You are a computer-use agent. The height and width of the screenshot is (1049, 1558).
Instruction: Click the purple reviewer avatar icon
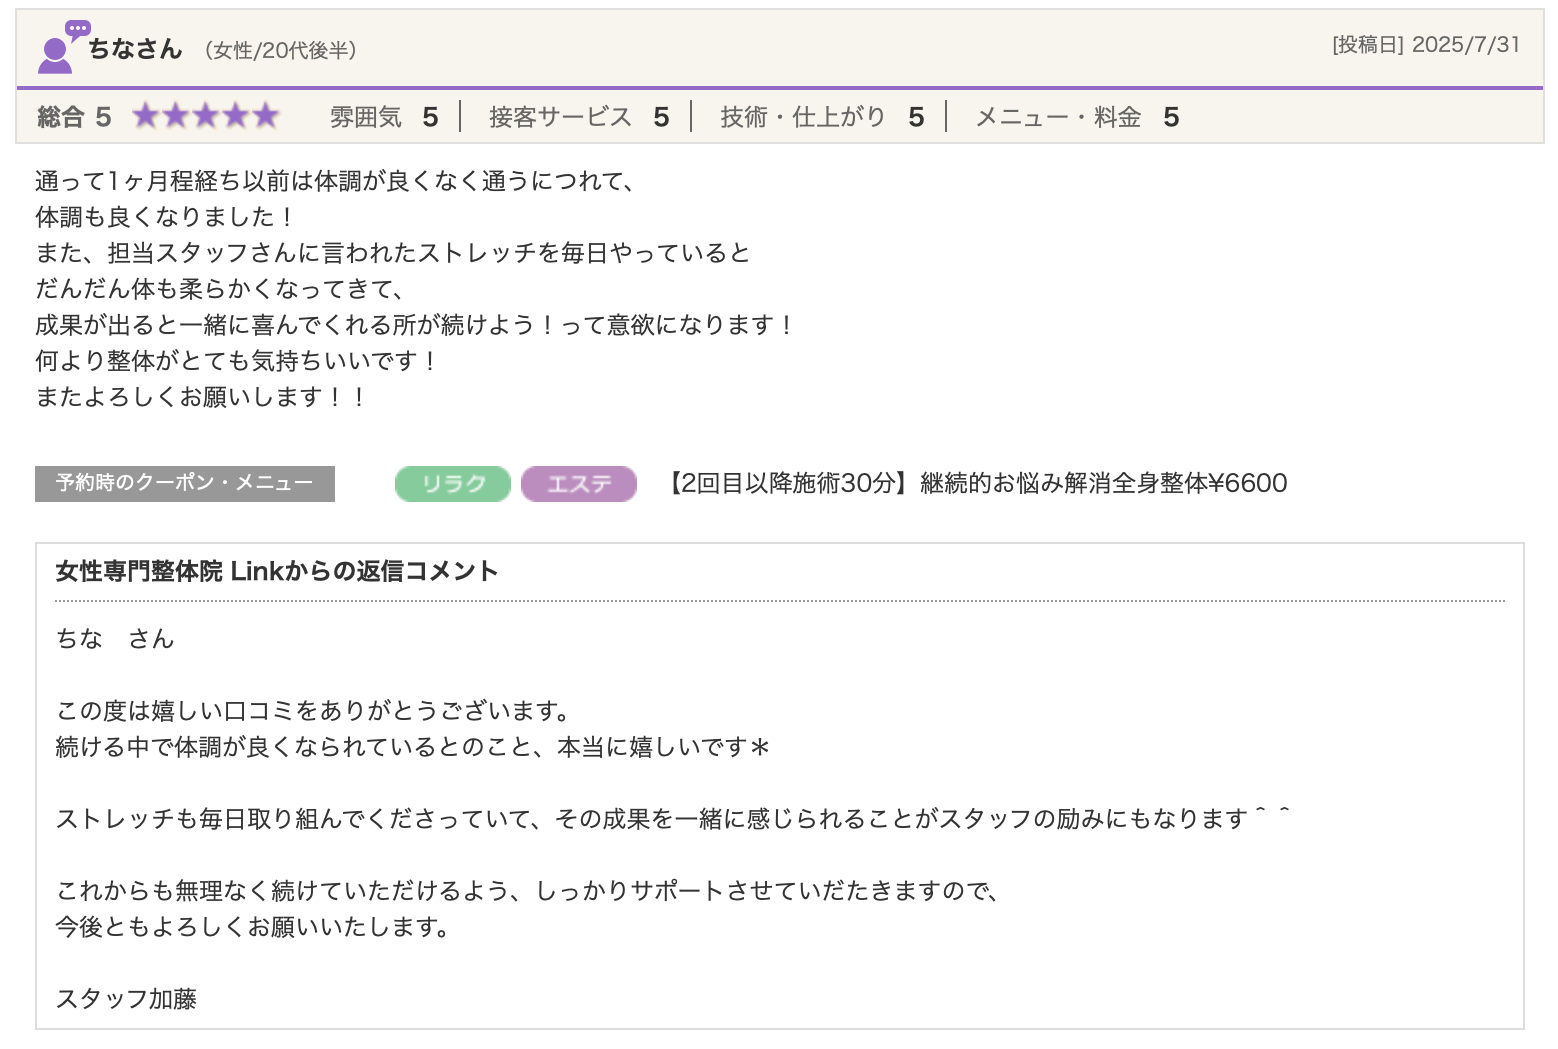click(x=58, y=49)
